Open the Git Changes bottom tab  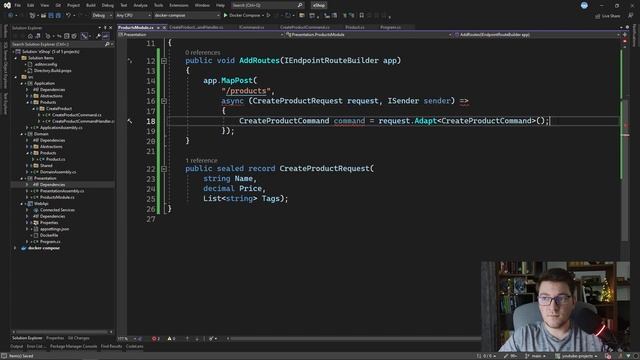click(78, 338)
